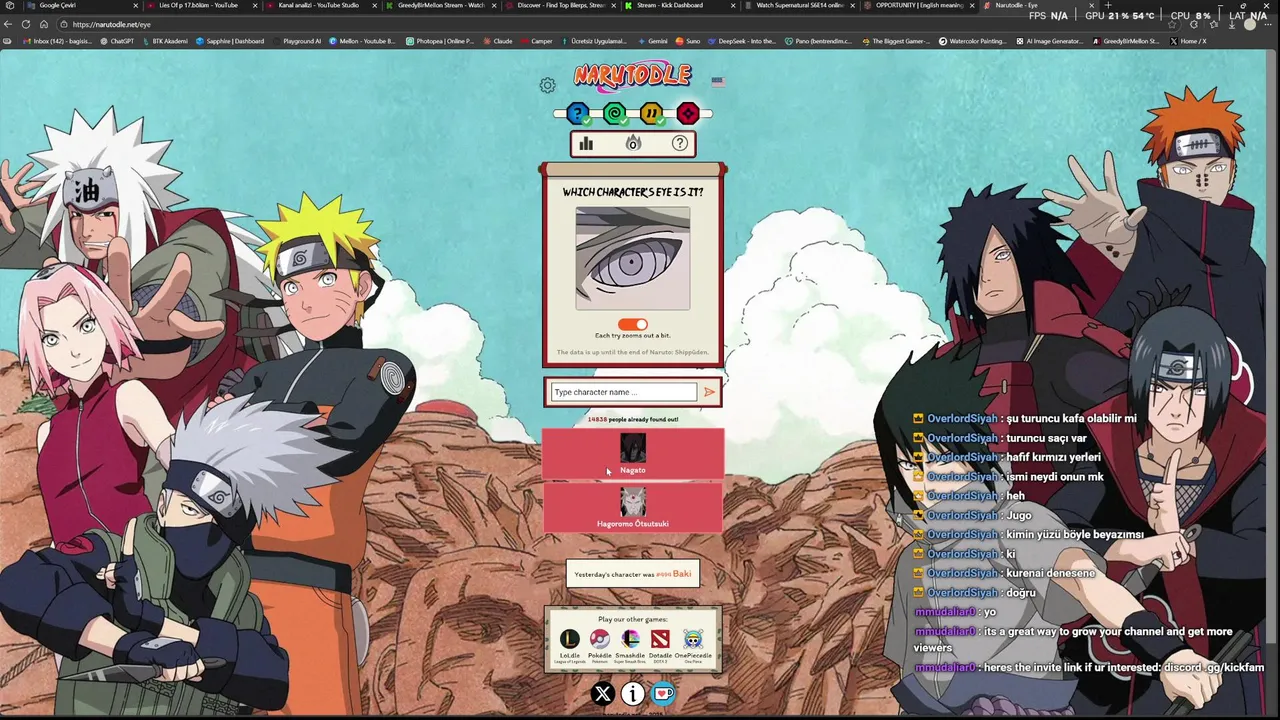Open the Dotadle game icon

660,639
